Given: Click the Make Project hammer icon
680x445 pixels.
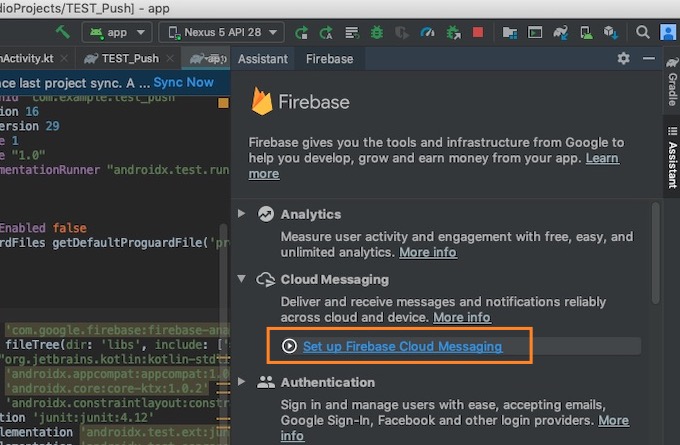Looking at the screenshot, I should pos(63,32).
